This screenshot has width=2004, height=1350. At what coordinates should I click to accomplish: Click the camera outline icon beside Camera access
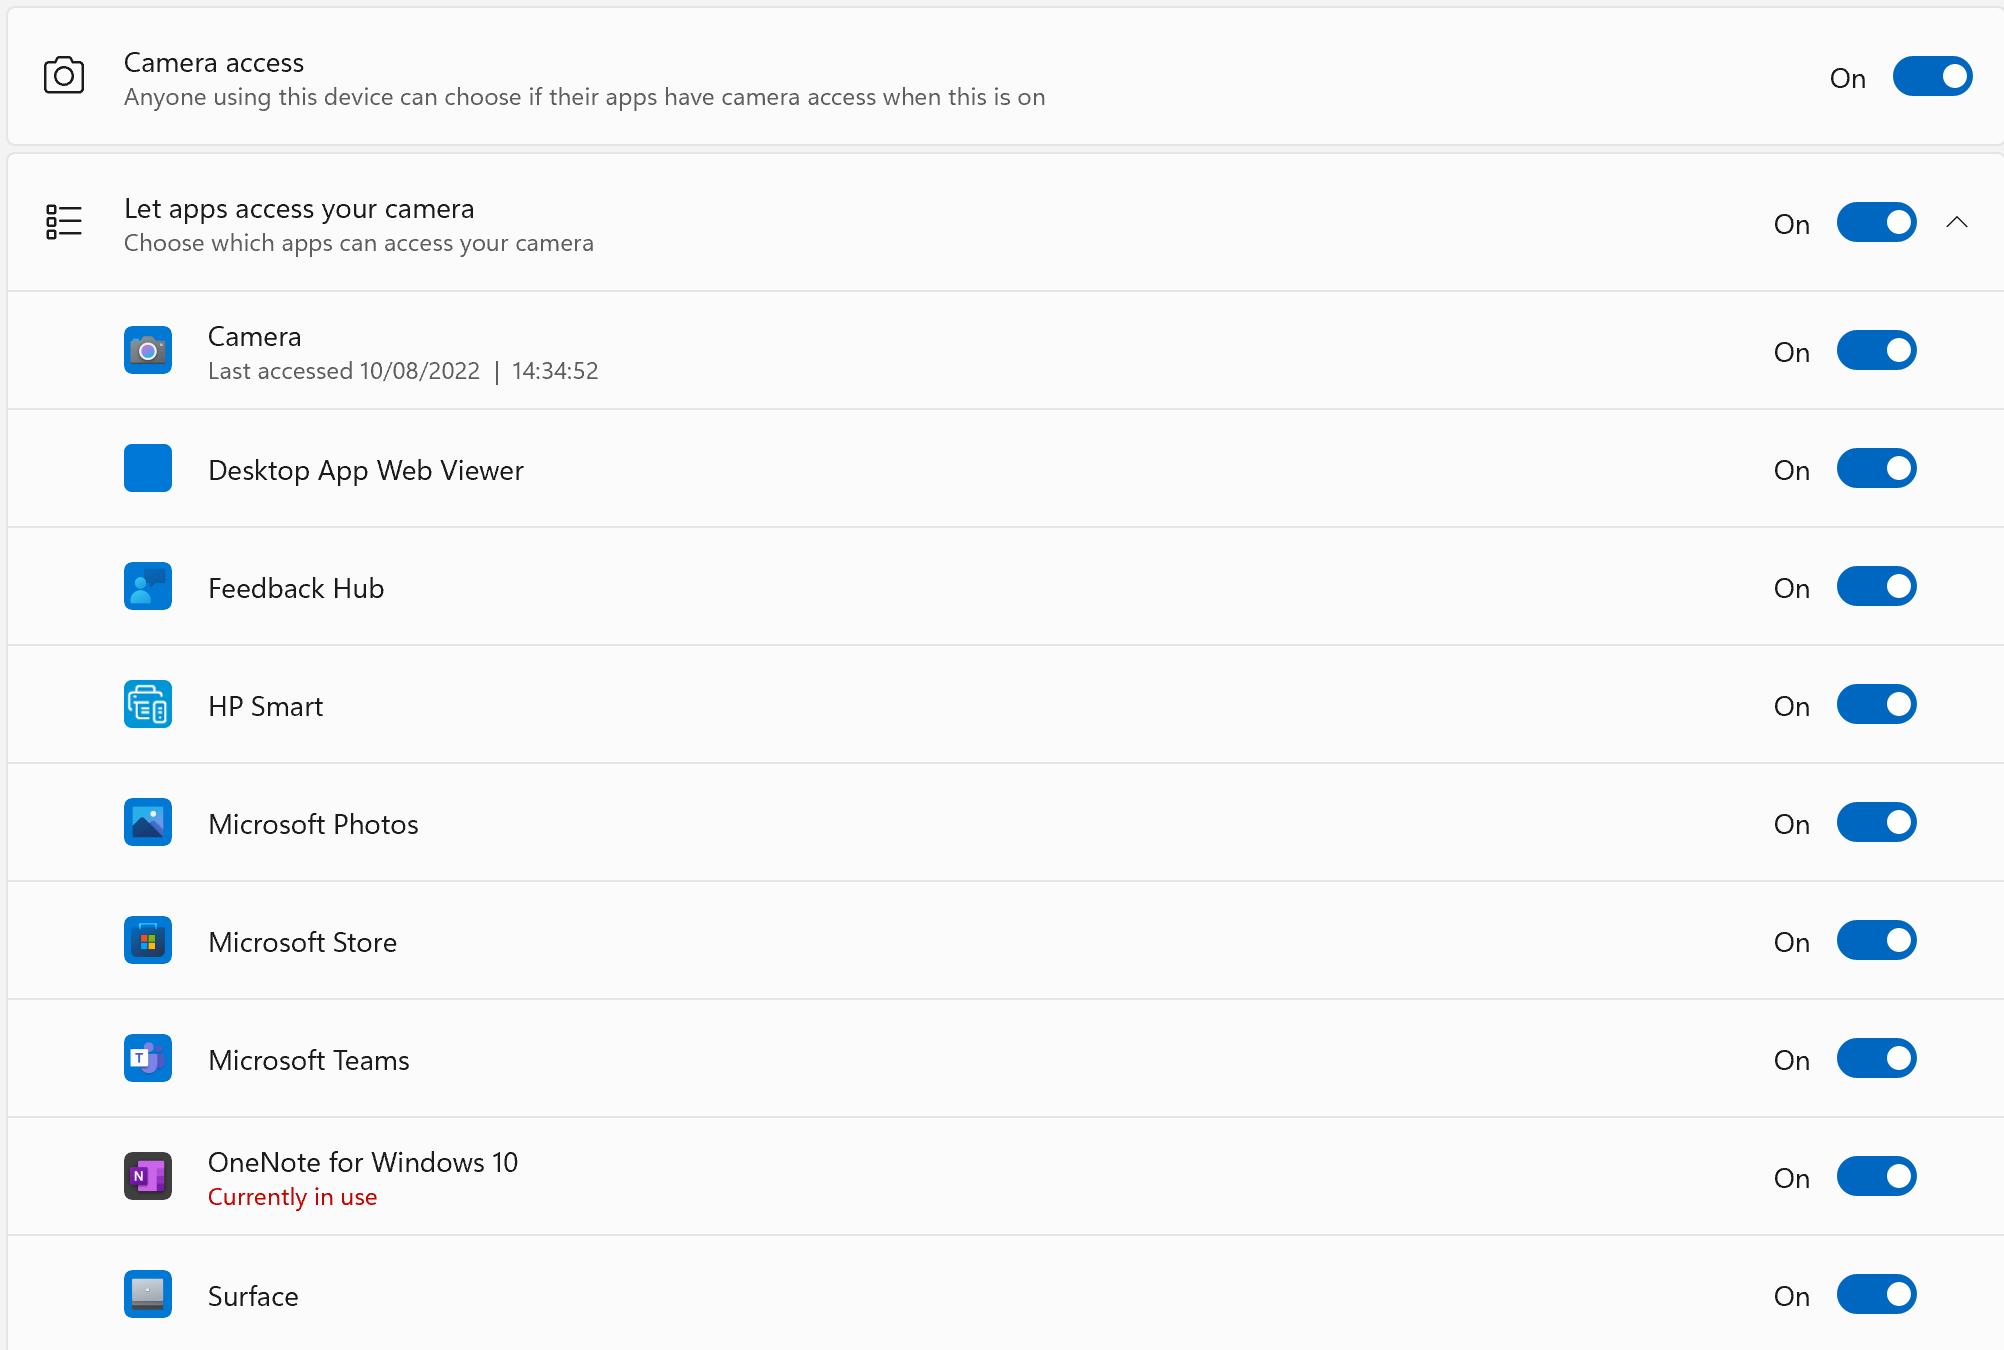pos(64,76)
